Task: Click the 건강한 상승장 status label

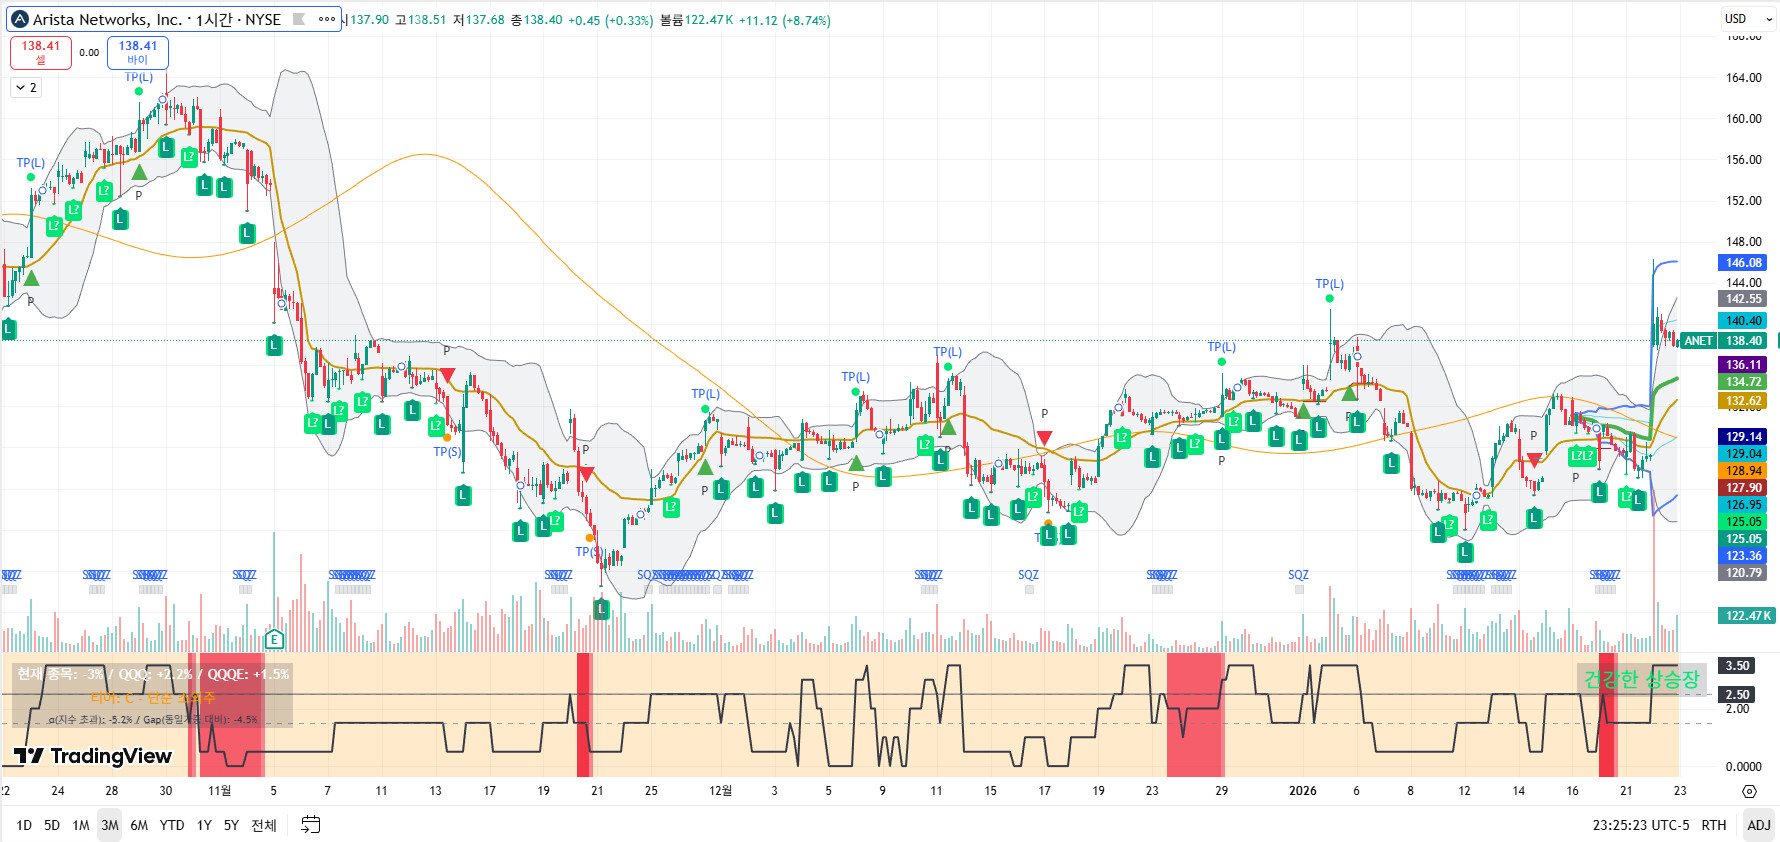Action: [1642, 679]
